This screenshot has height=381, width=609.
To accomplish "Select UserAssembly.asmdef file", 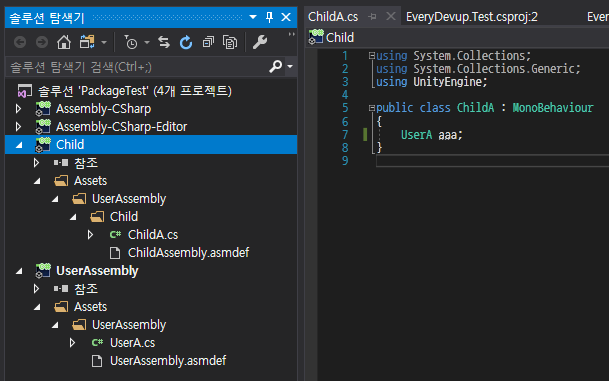I will click(168, 361).
